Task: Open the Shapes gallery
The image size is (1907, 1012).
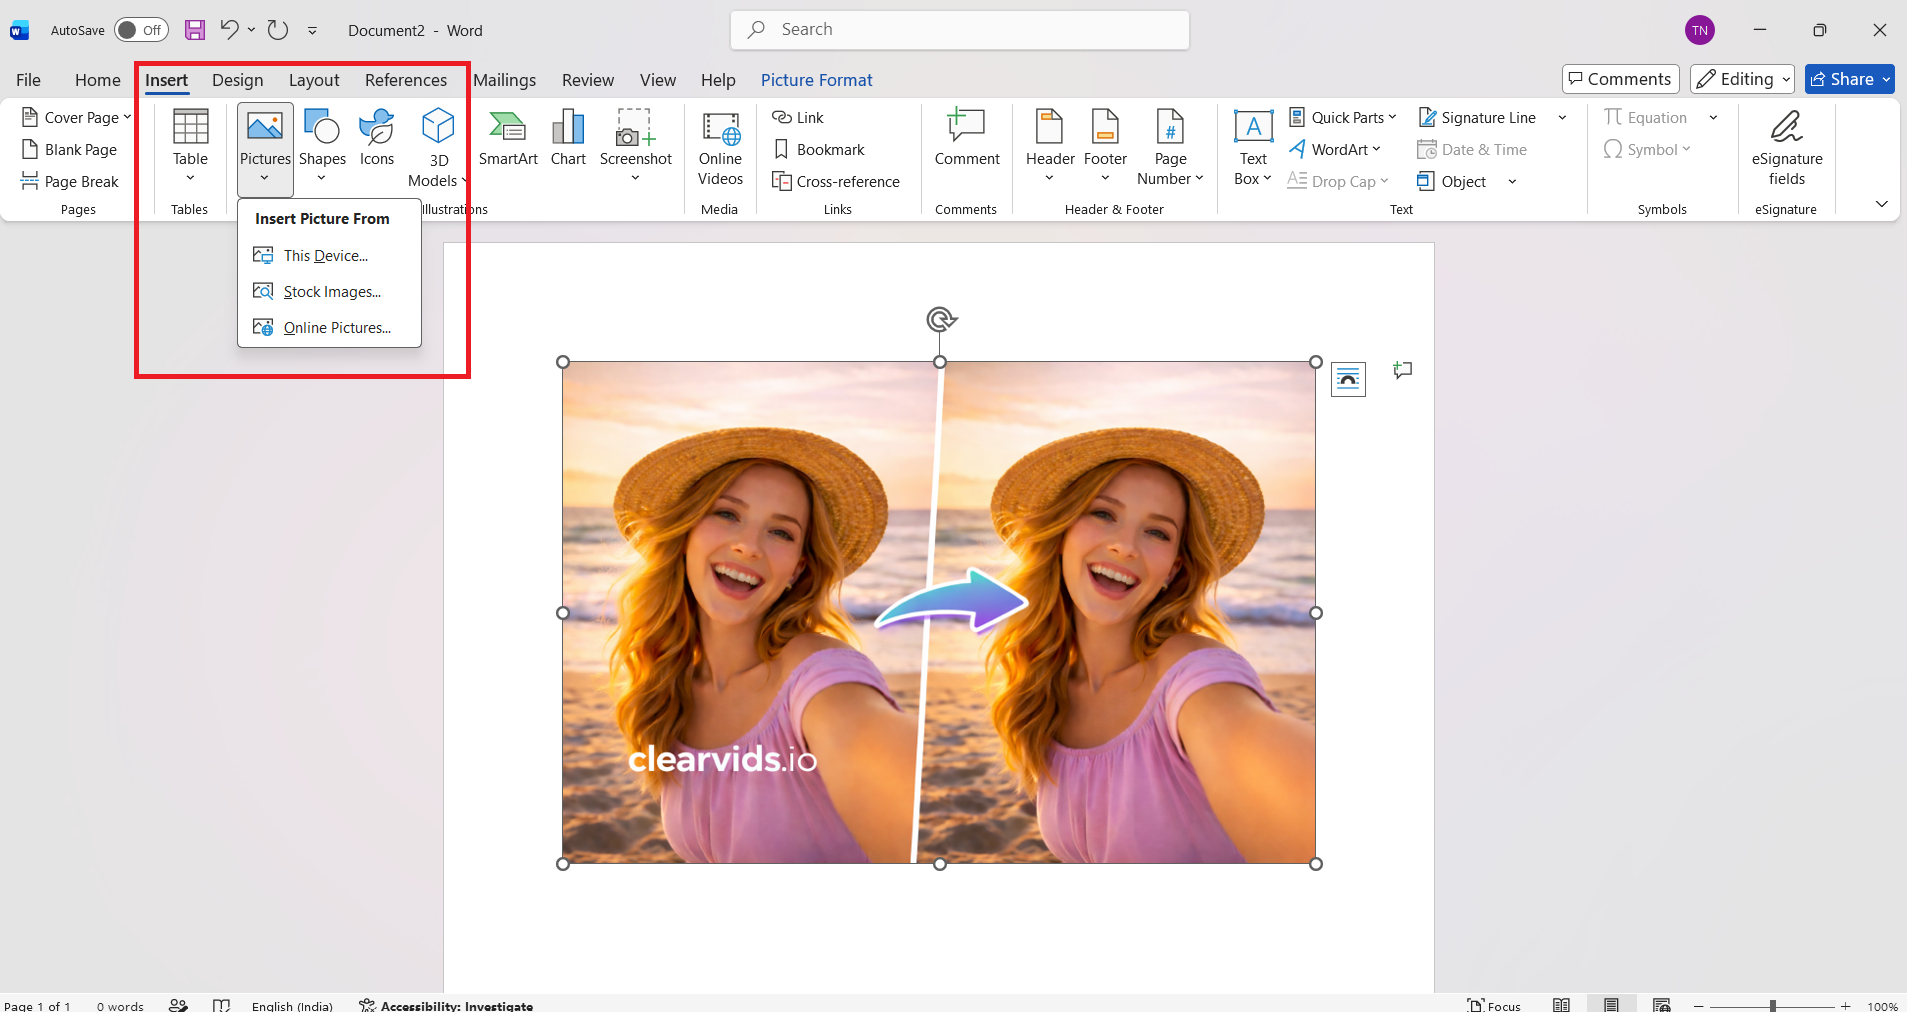Action: 322,146
